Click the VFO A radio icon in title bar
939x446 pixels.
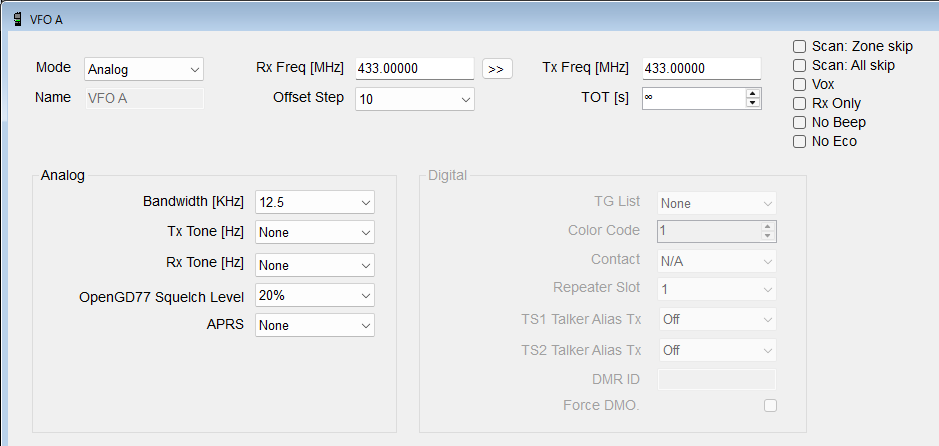tap(17, 18)
